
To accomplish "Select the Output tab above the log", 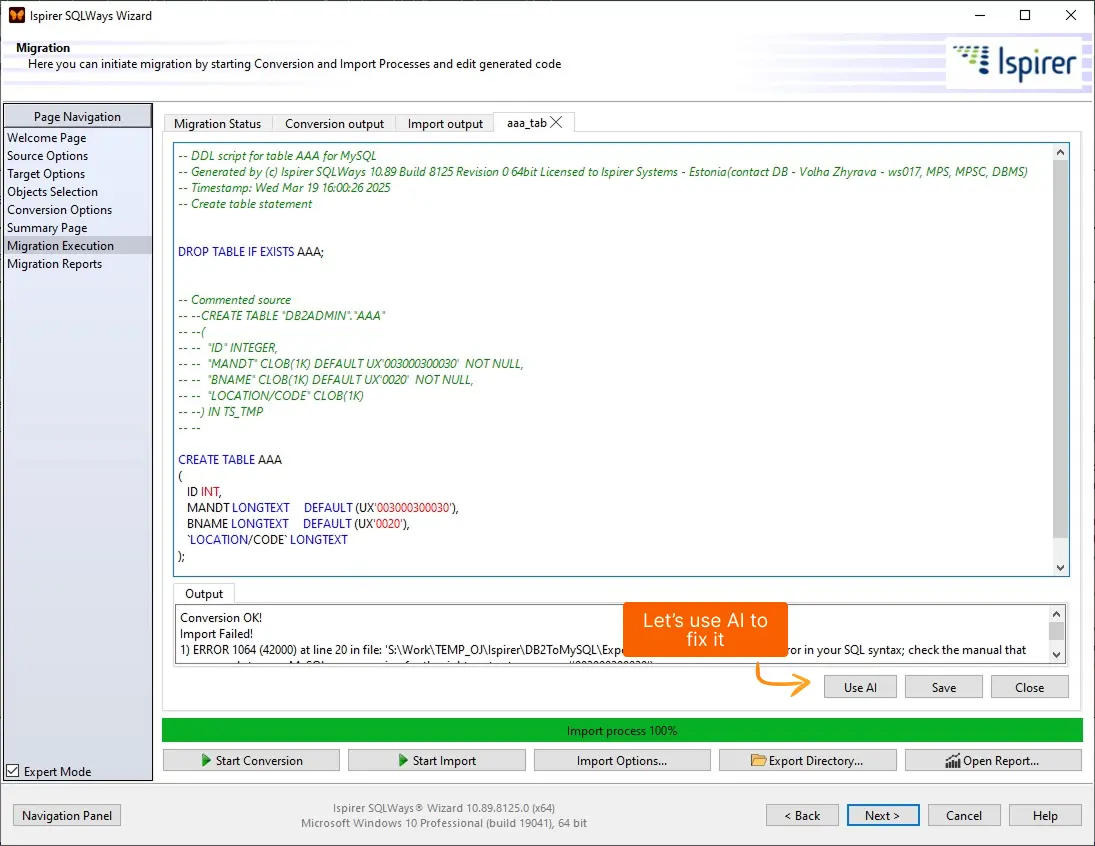I will coord(204,593).
